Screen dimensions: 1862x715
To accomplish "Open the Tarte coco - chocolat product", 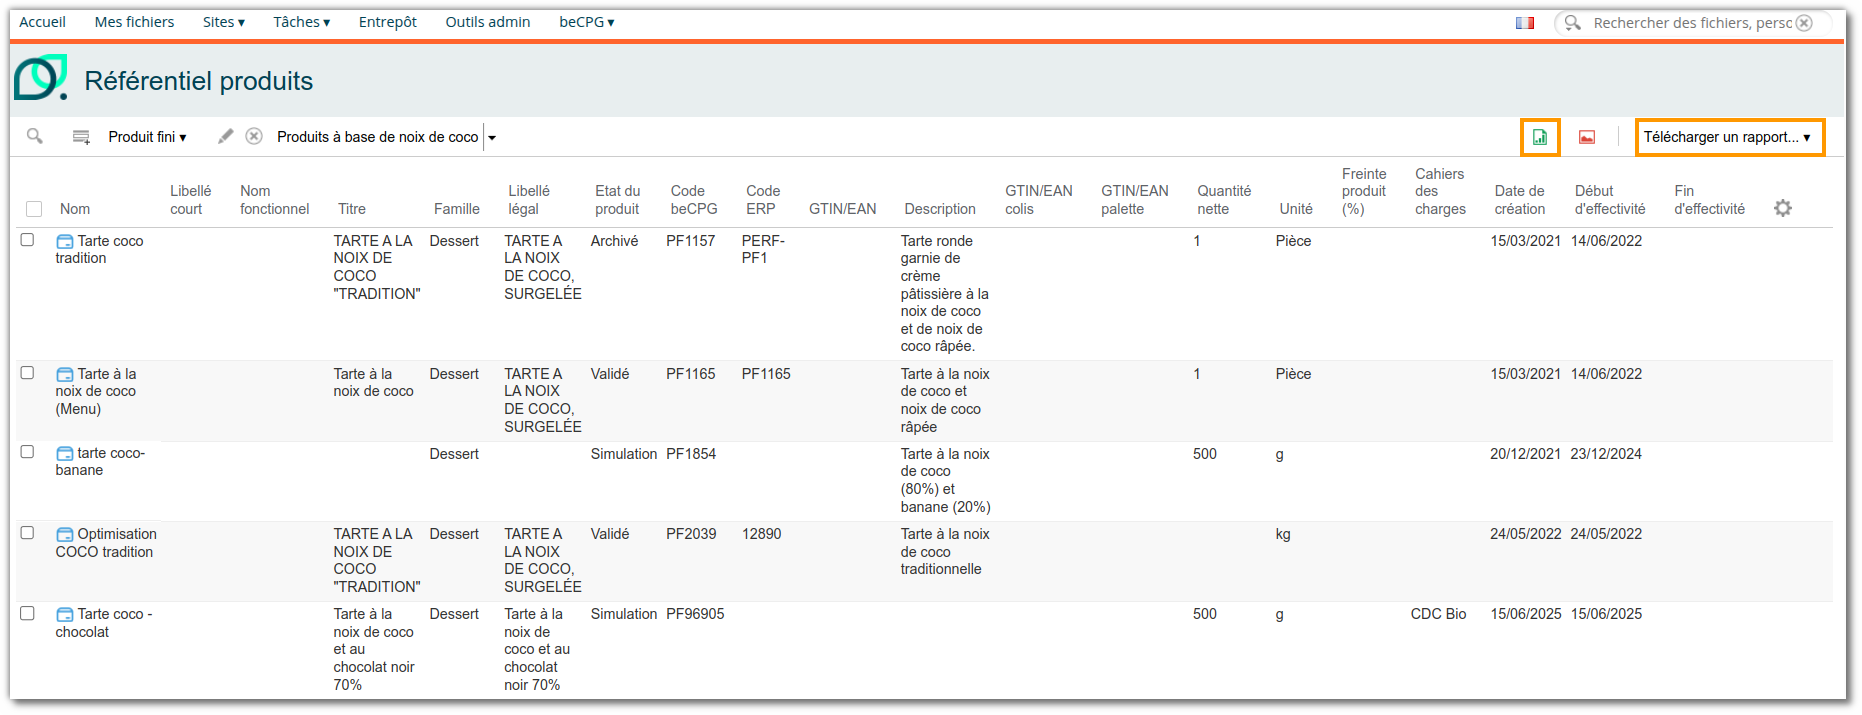I will [x=104, y=623].
